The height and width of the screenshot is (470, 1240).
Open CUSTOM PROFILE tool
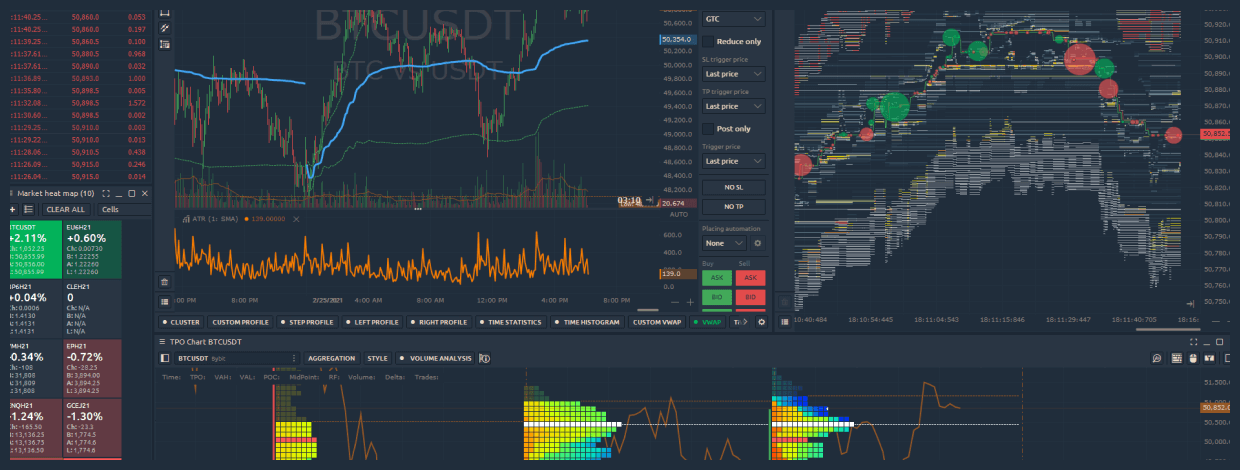click(240, 322)
